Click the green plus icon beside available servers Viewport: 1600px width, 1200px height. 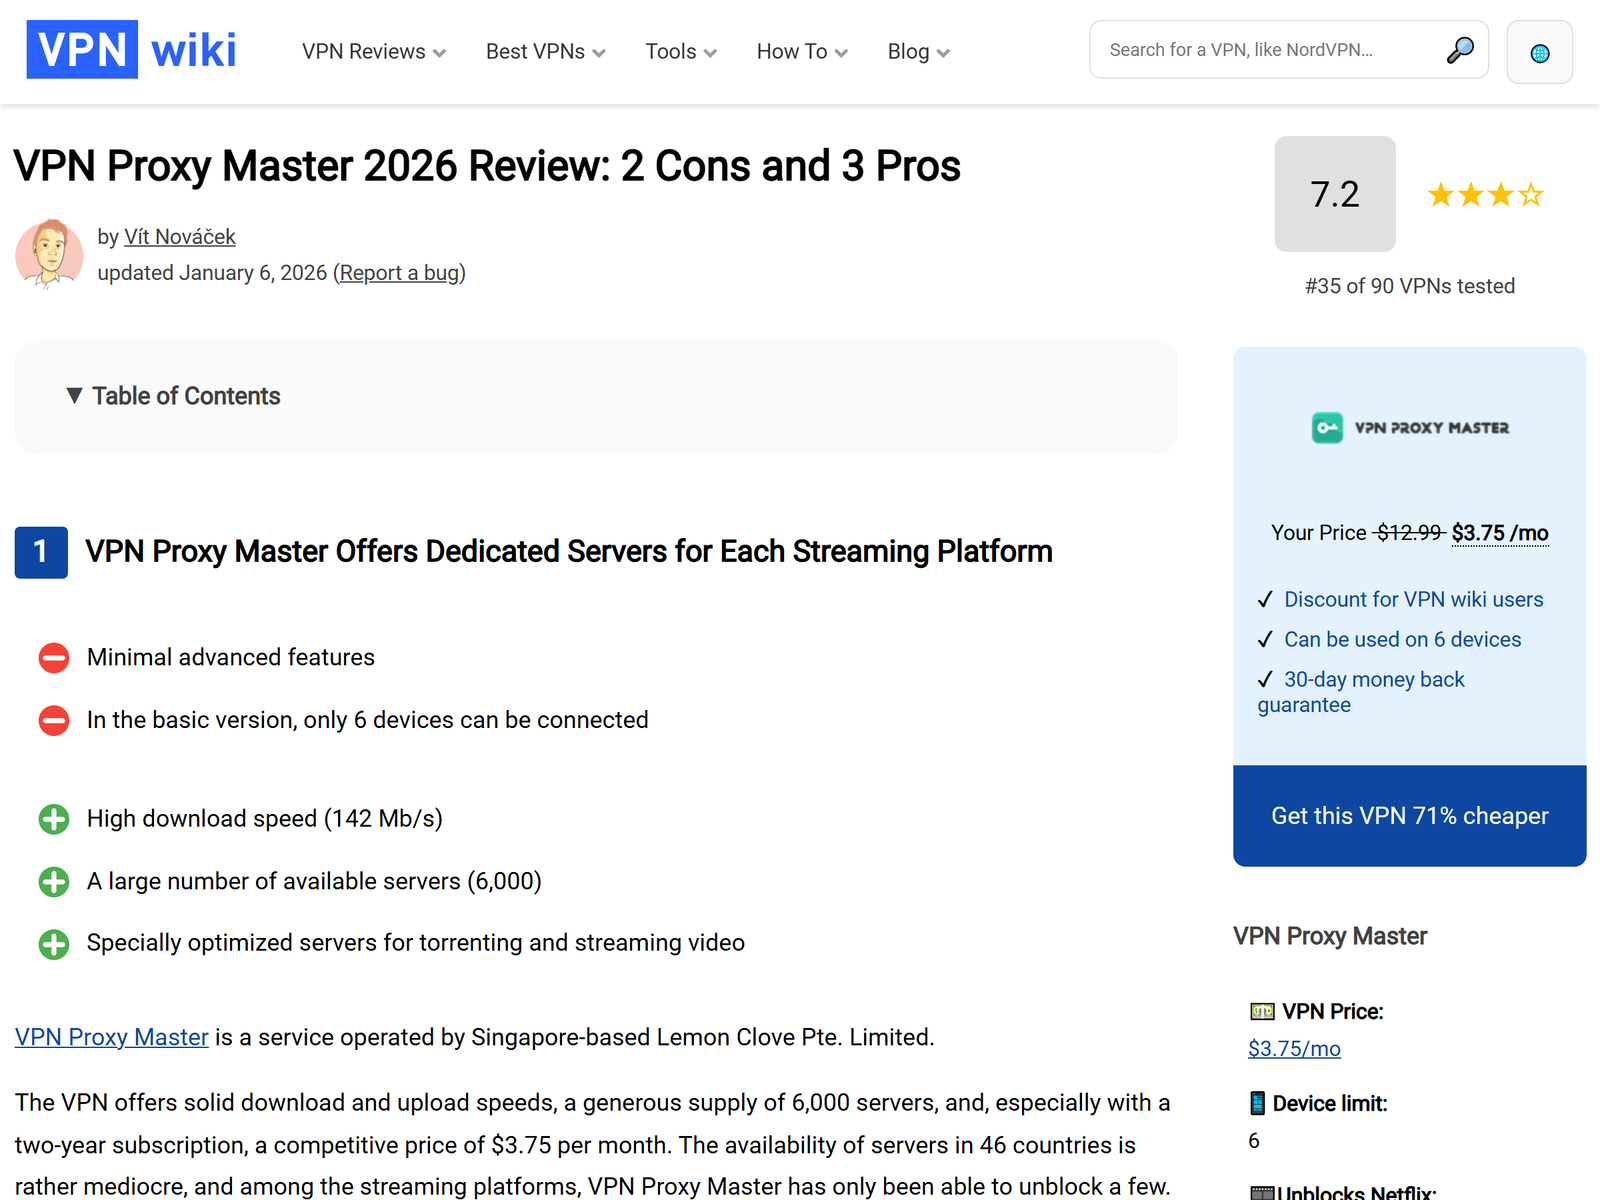(54, 881)
